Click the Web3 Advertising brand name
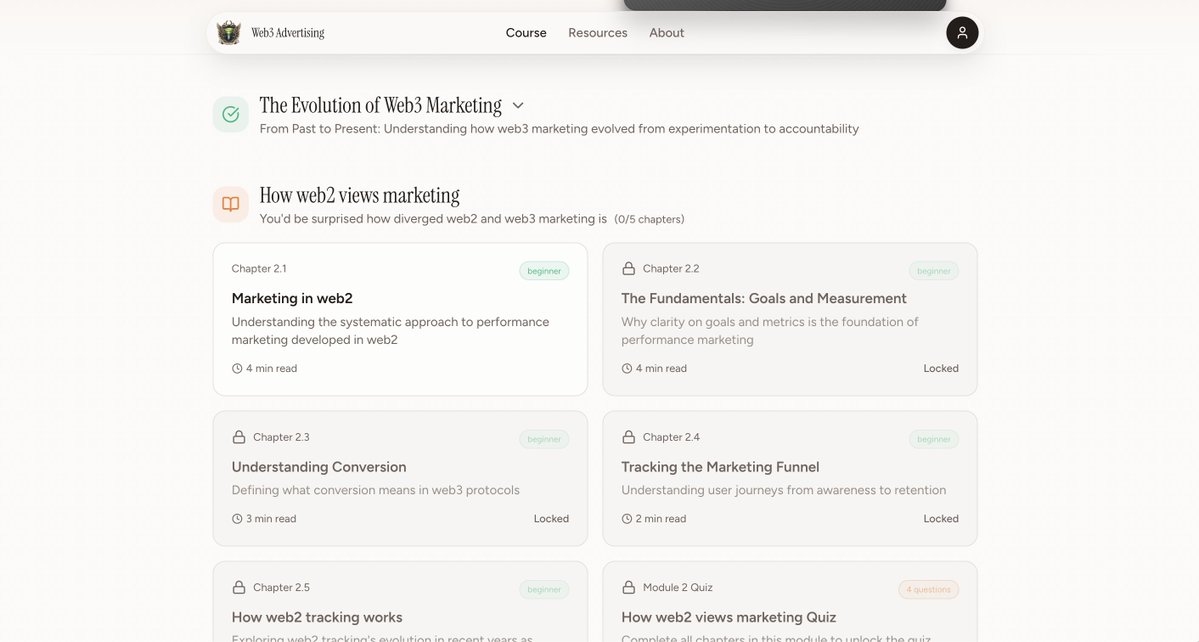Screen dimensions: 1199x642 point(288,33)
